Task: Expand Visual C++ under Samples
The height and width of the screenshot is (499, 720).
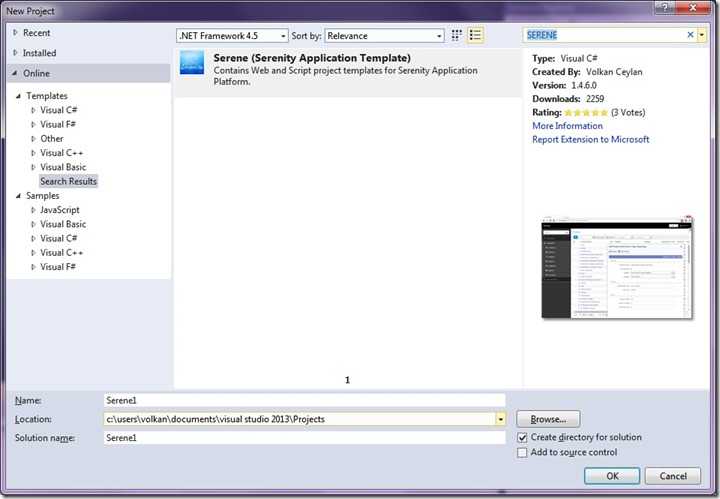Action: coord(33,252)
